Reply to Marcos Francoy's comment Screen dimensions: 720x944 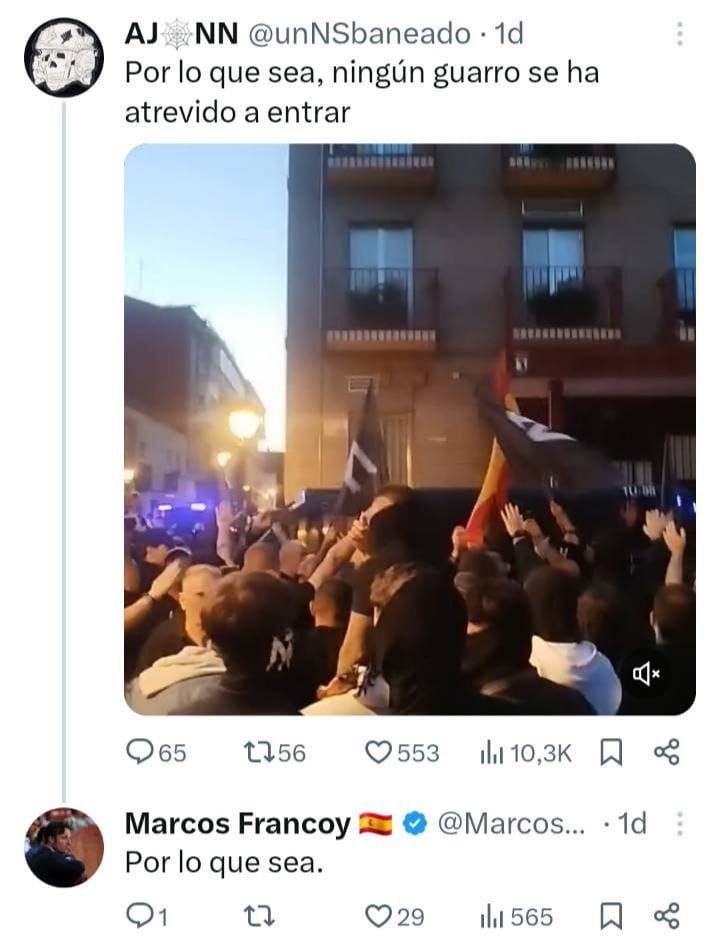coord(147,916)
